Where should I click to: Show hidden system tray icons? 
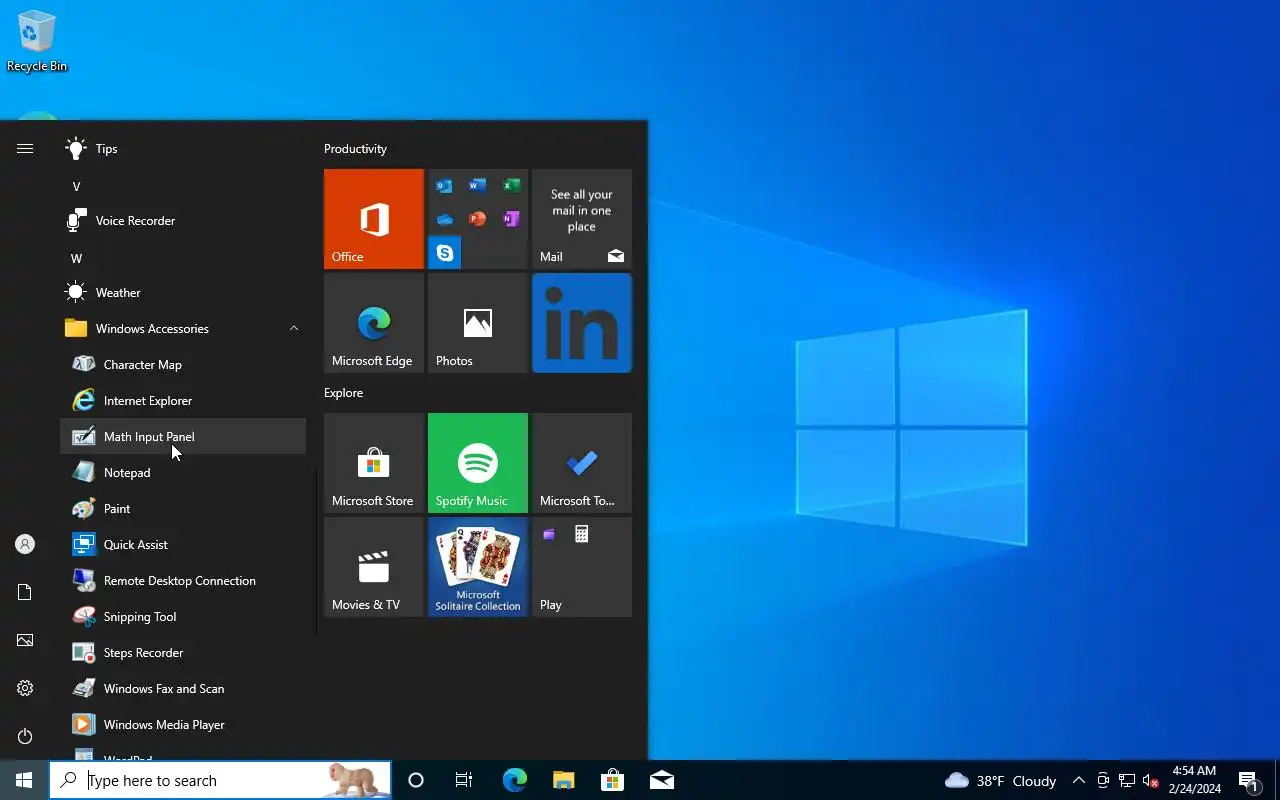[x=1078, y=780]
